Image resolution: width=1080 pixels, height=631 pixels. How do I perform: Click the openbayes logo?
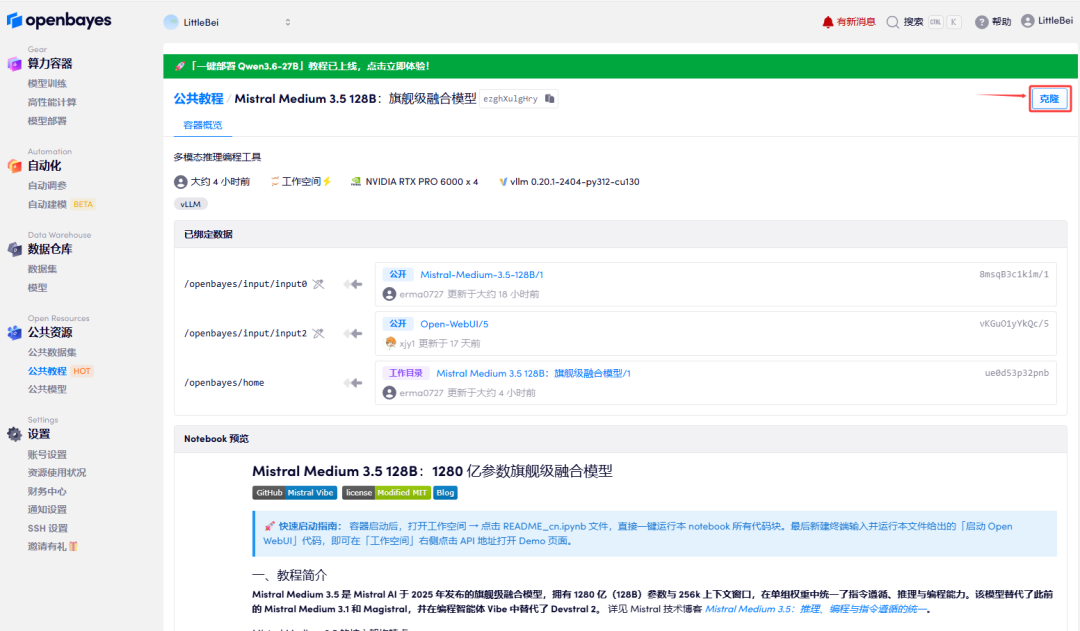click(x=59, y=21)
